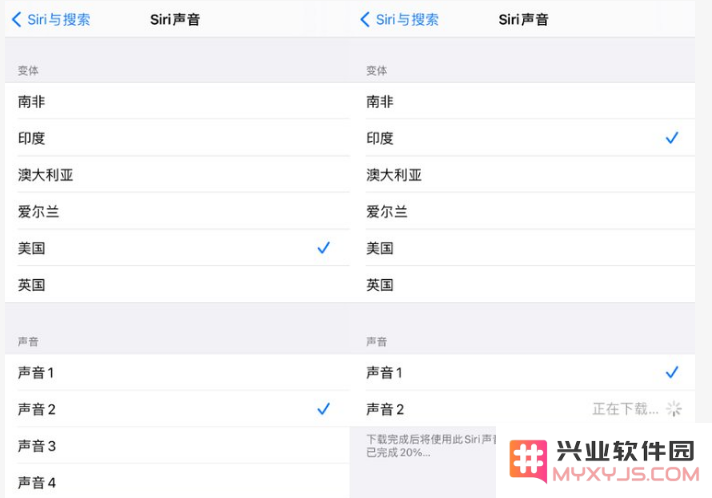712x498 pixels.
Task: Go back to Siri与搜索 in right screen
Action: [400, 20]
